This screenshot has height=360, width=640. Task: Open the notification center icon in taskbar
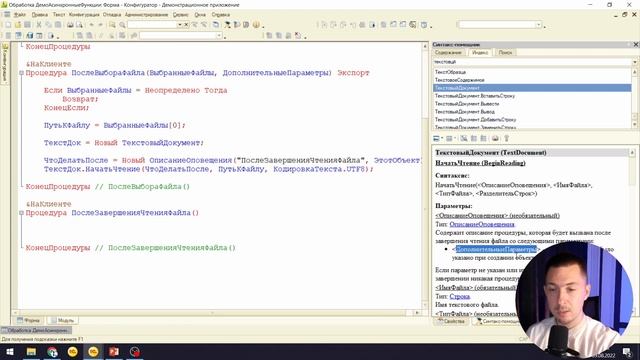(627, 351)
